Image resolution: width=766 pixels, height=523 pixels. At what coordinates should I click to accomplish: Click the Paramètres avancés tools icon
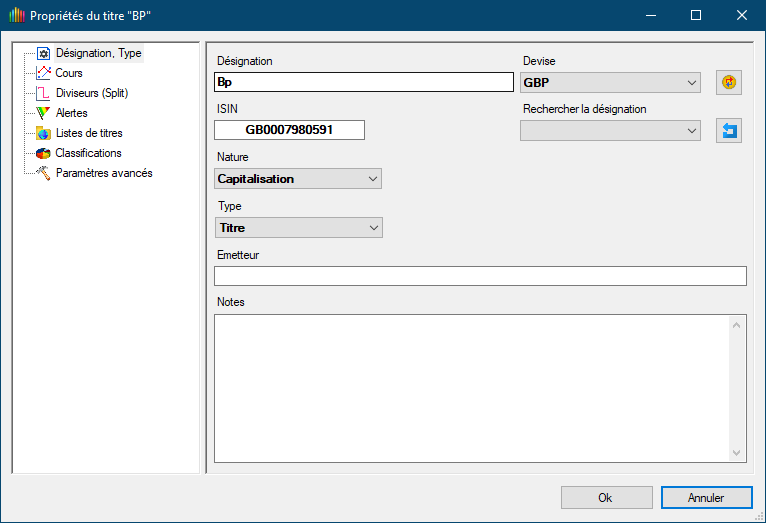(43, 173)
